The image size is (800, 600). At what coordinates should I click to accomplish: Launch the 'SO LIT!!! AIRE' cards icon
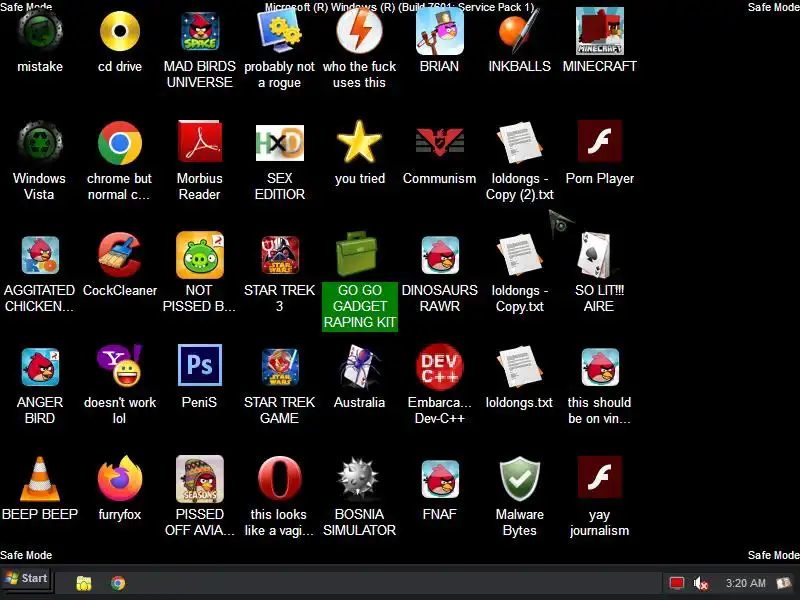[594, 255]
